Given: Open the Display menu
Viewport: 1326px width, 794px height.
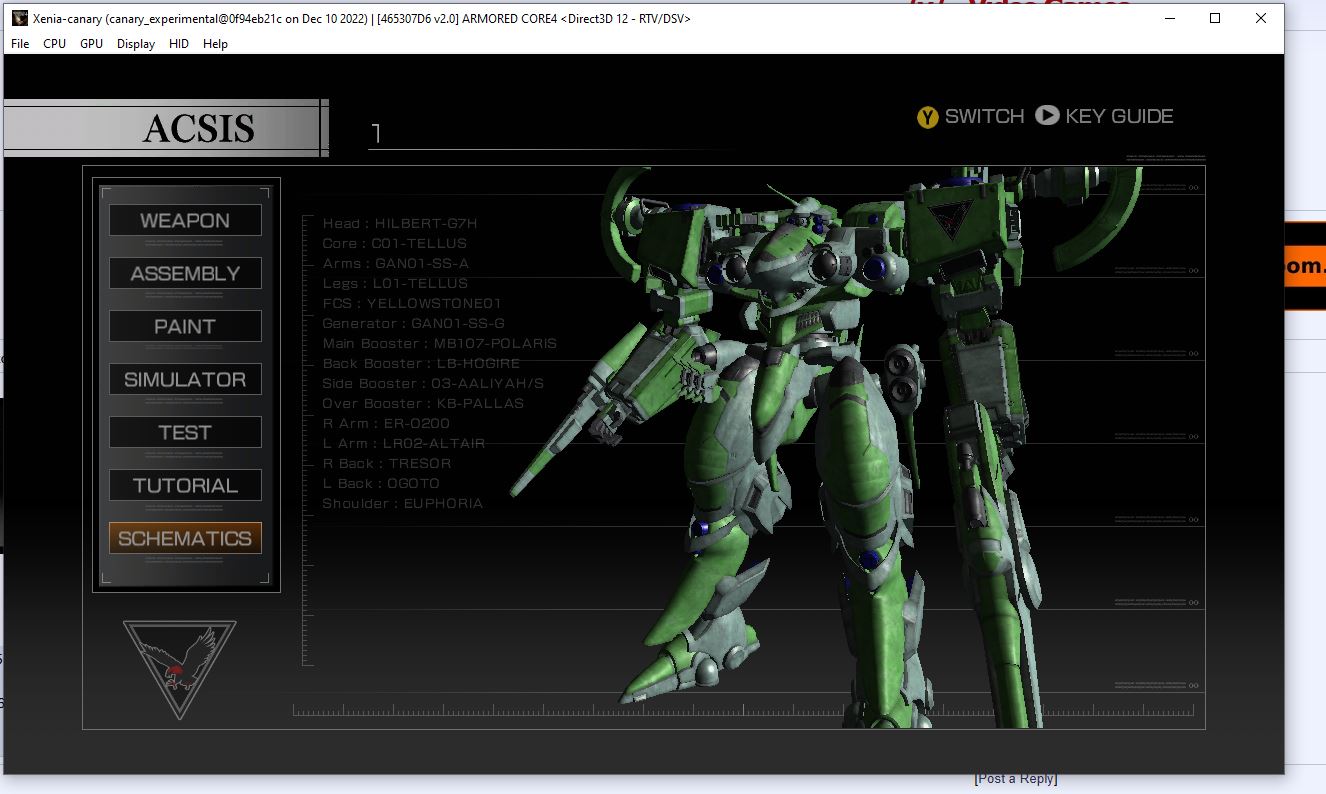Looking at the screenshot, I should 136,44.
